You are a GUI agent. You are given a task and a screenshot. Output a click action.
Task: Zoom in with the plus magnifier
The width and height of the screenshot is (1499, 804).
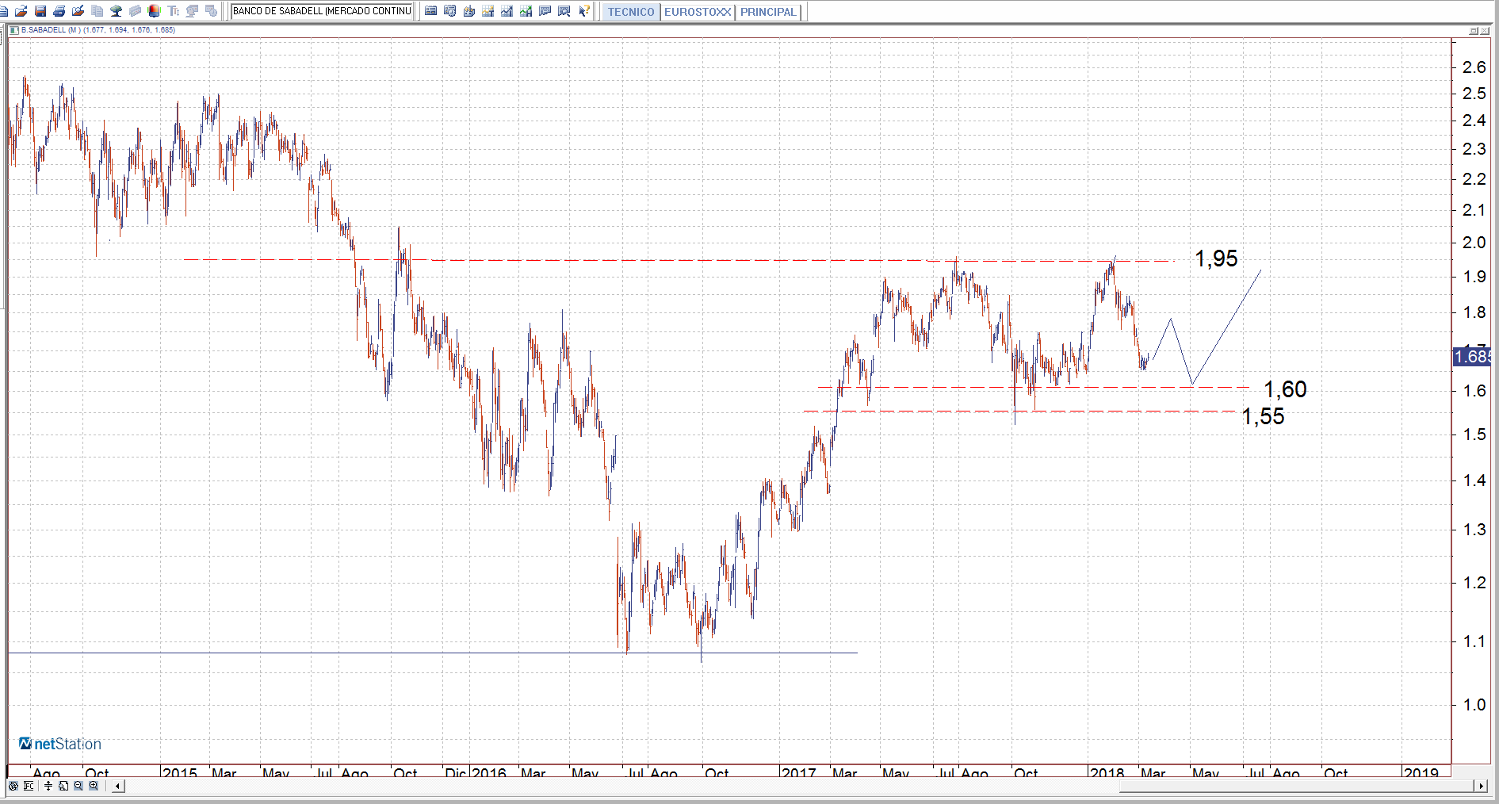pyautogui.click(x=92, y=787)
